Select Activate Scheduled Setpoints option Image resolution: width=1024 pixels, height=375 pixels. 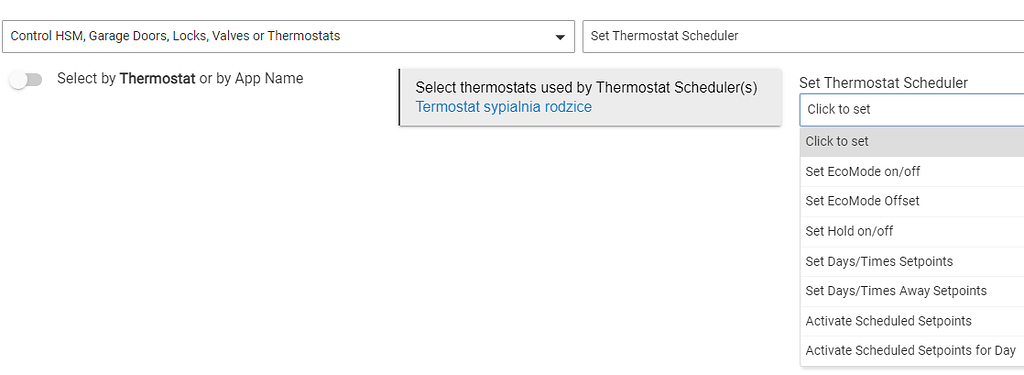(x=912, y=321)
